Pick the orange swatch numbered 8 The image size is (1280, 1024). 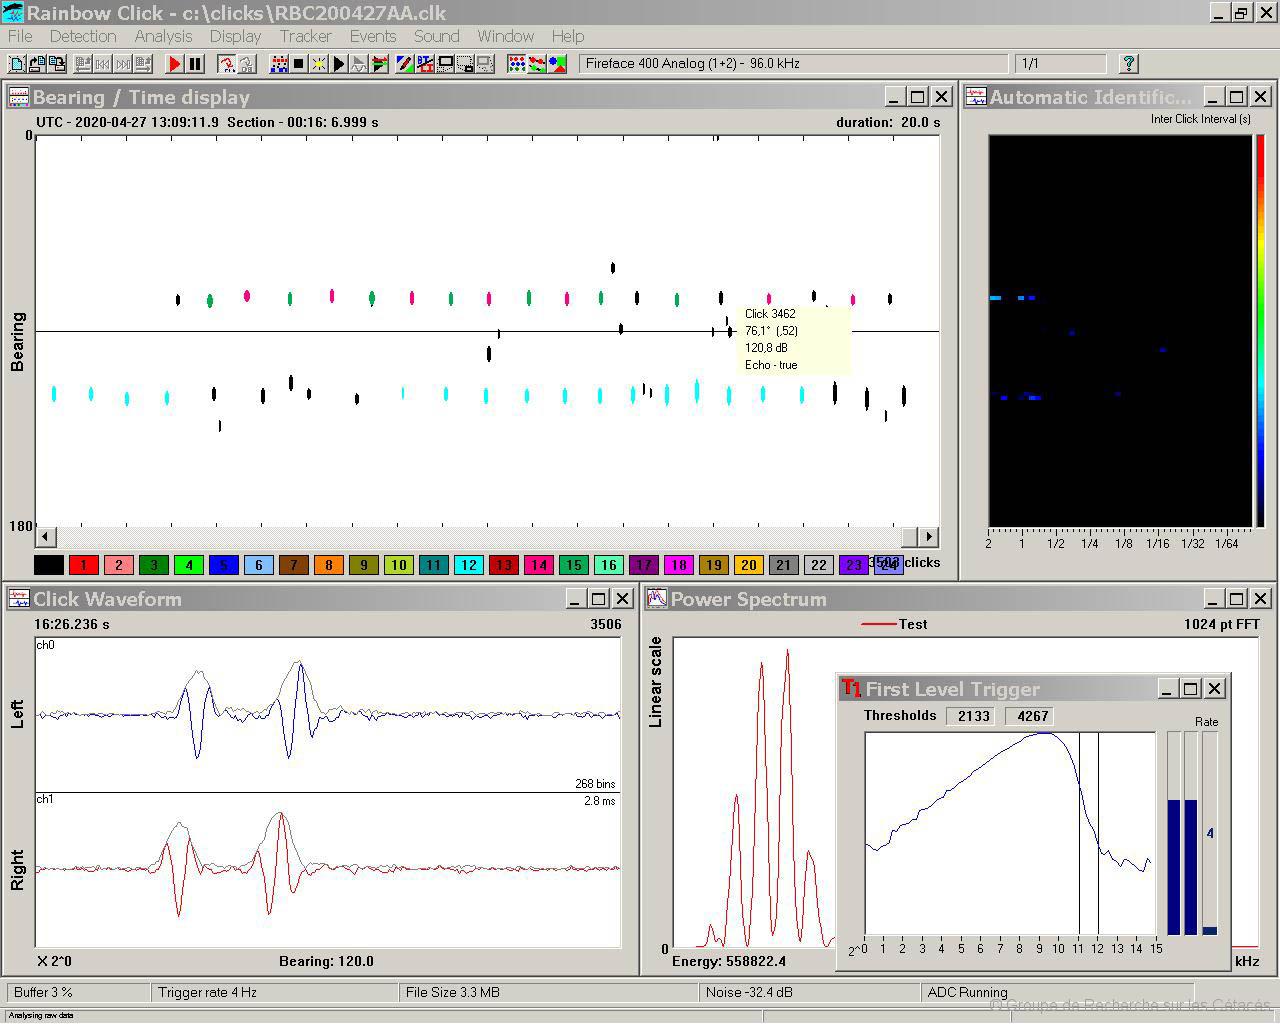[329, 565]
